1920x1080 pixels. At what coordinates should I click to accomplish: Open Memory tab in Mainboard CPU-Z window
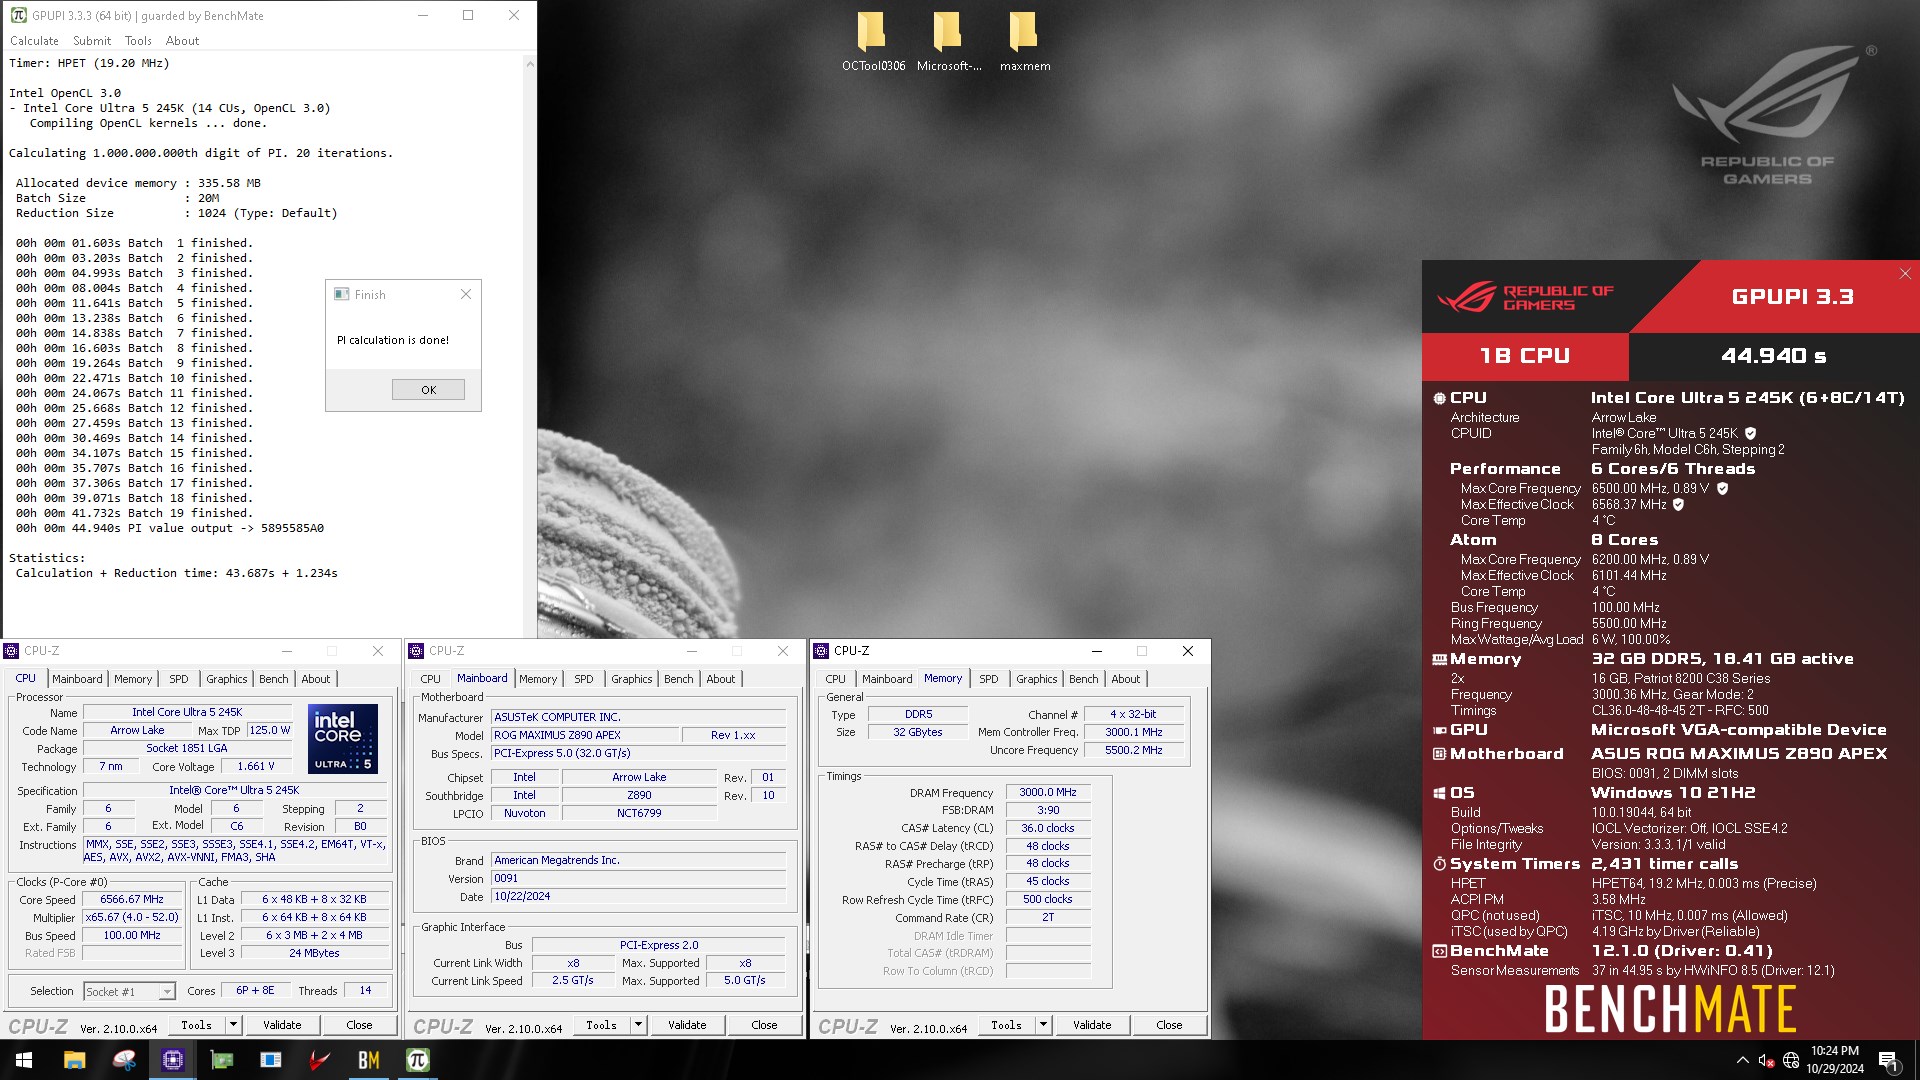[538, 679]
